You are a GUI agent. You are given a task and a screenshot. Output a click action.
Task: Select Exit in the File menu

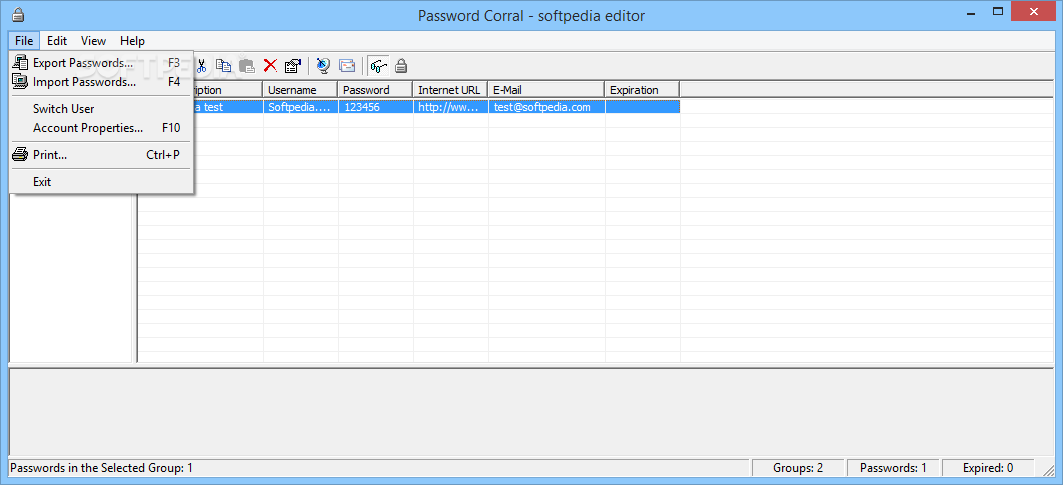coord(102,181)
